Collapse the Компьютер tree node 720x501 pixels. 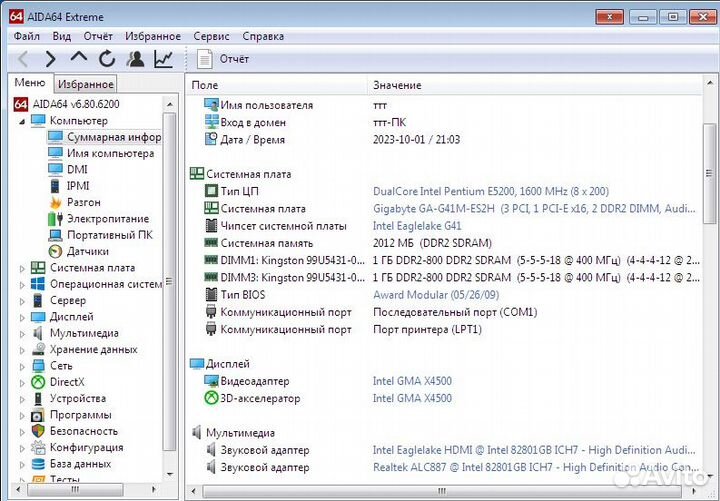point(22,121)
